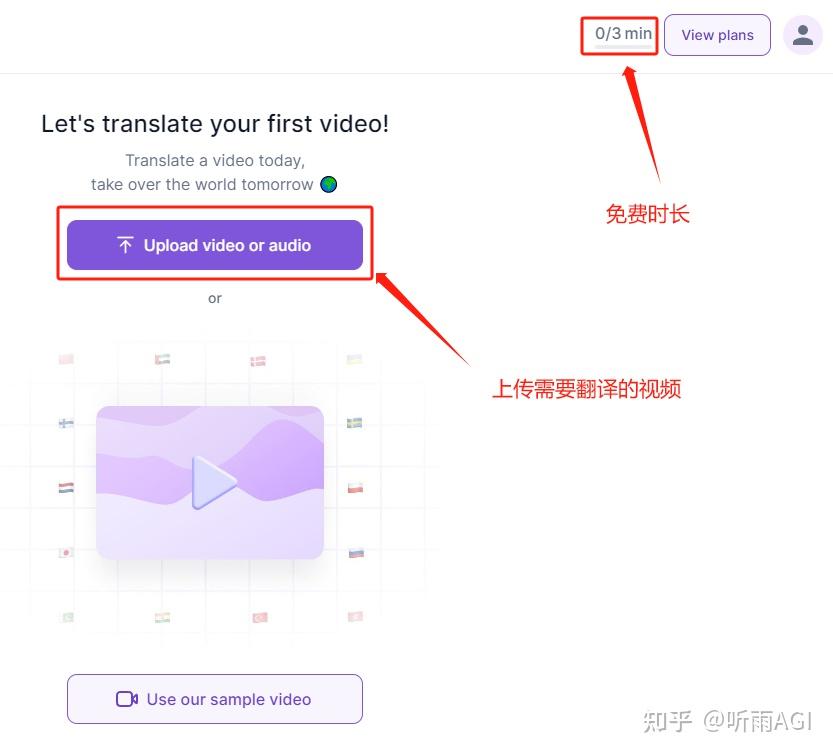Choose the Poland flag icon

[x=354, y=488]
